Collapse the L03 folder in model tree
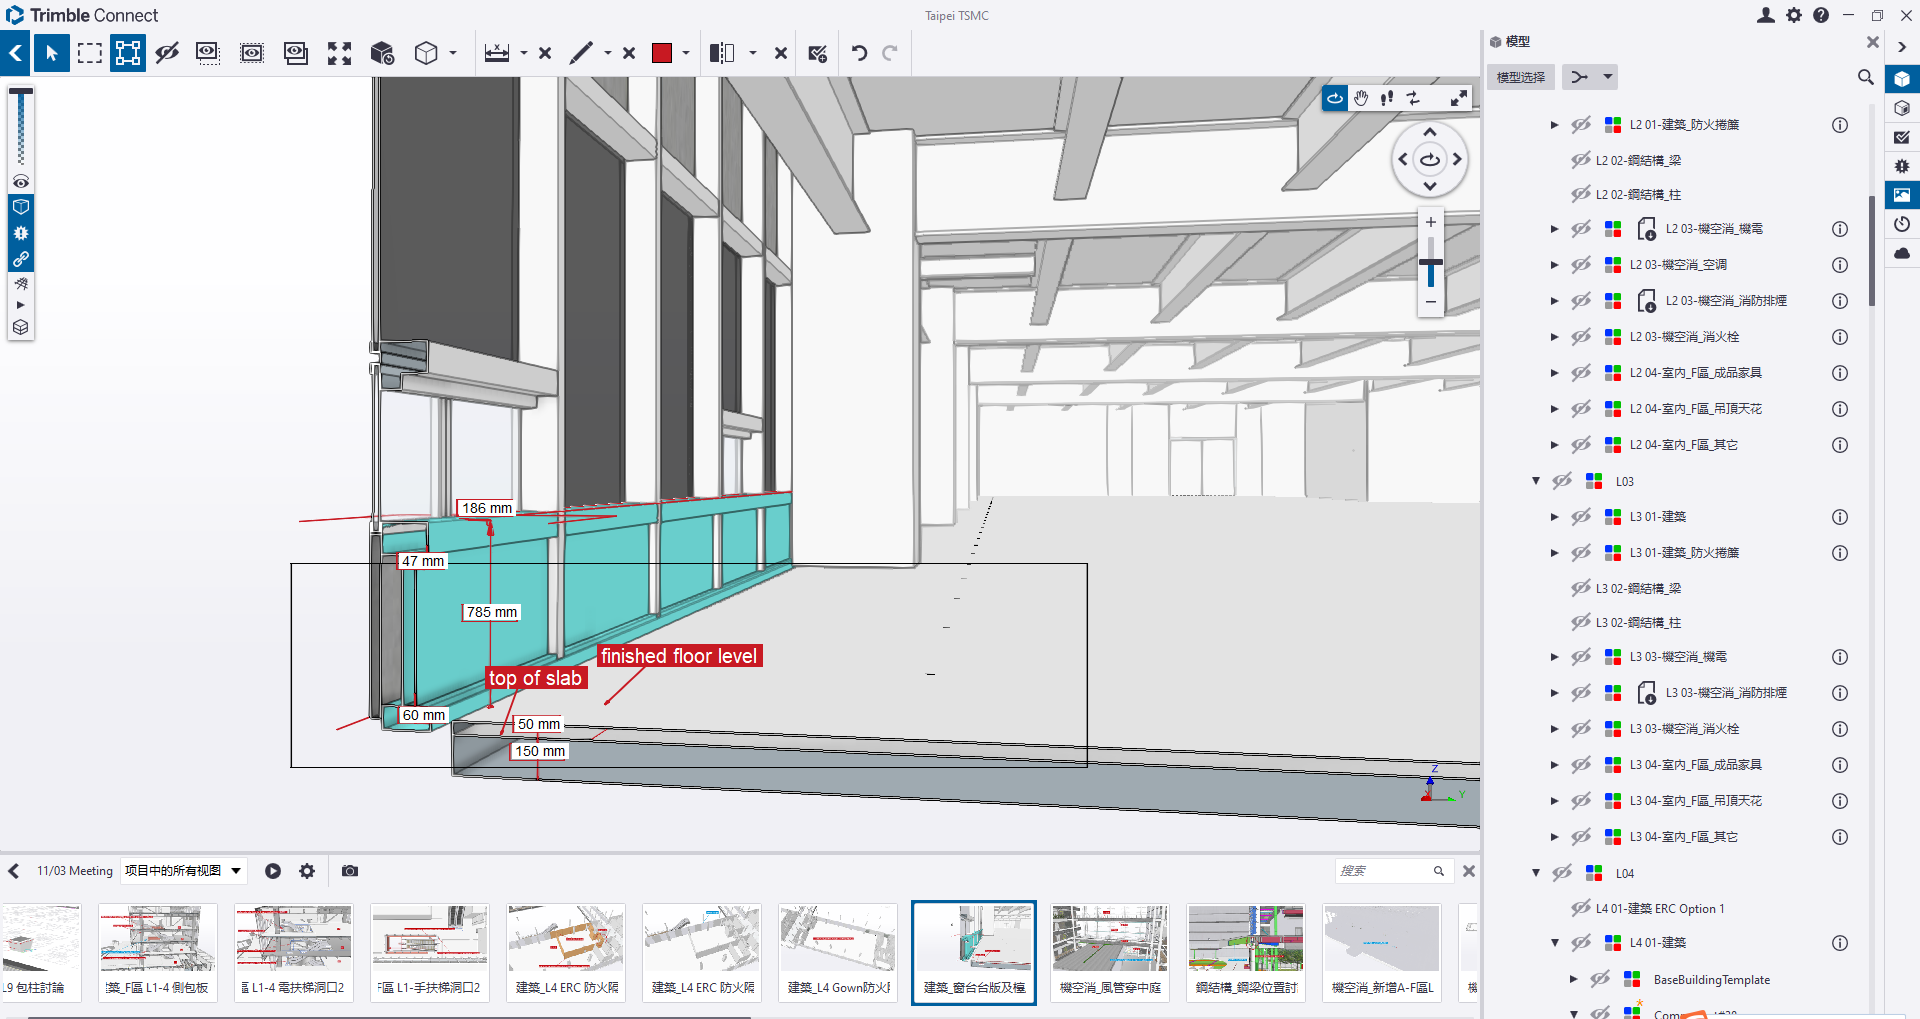This screenshot has height=1019, width=1920. coord(1536,481)
